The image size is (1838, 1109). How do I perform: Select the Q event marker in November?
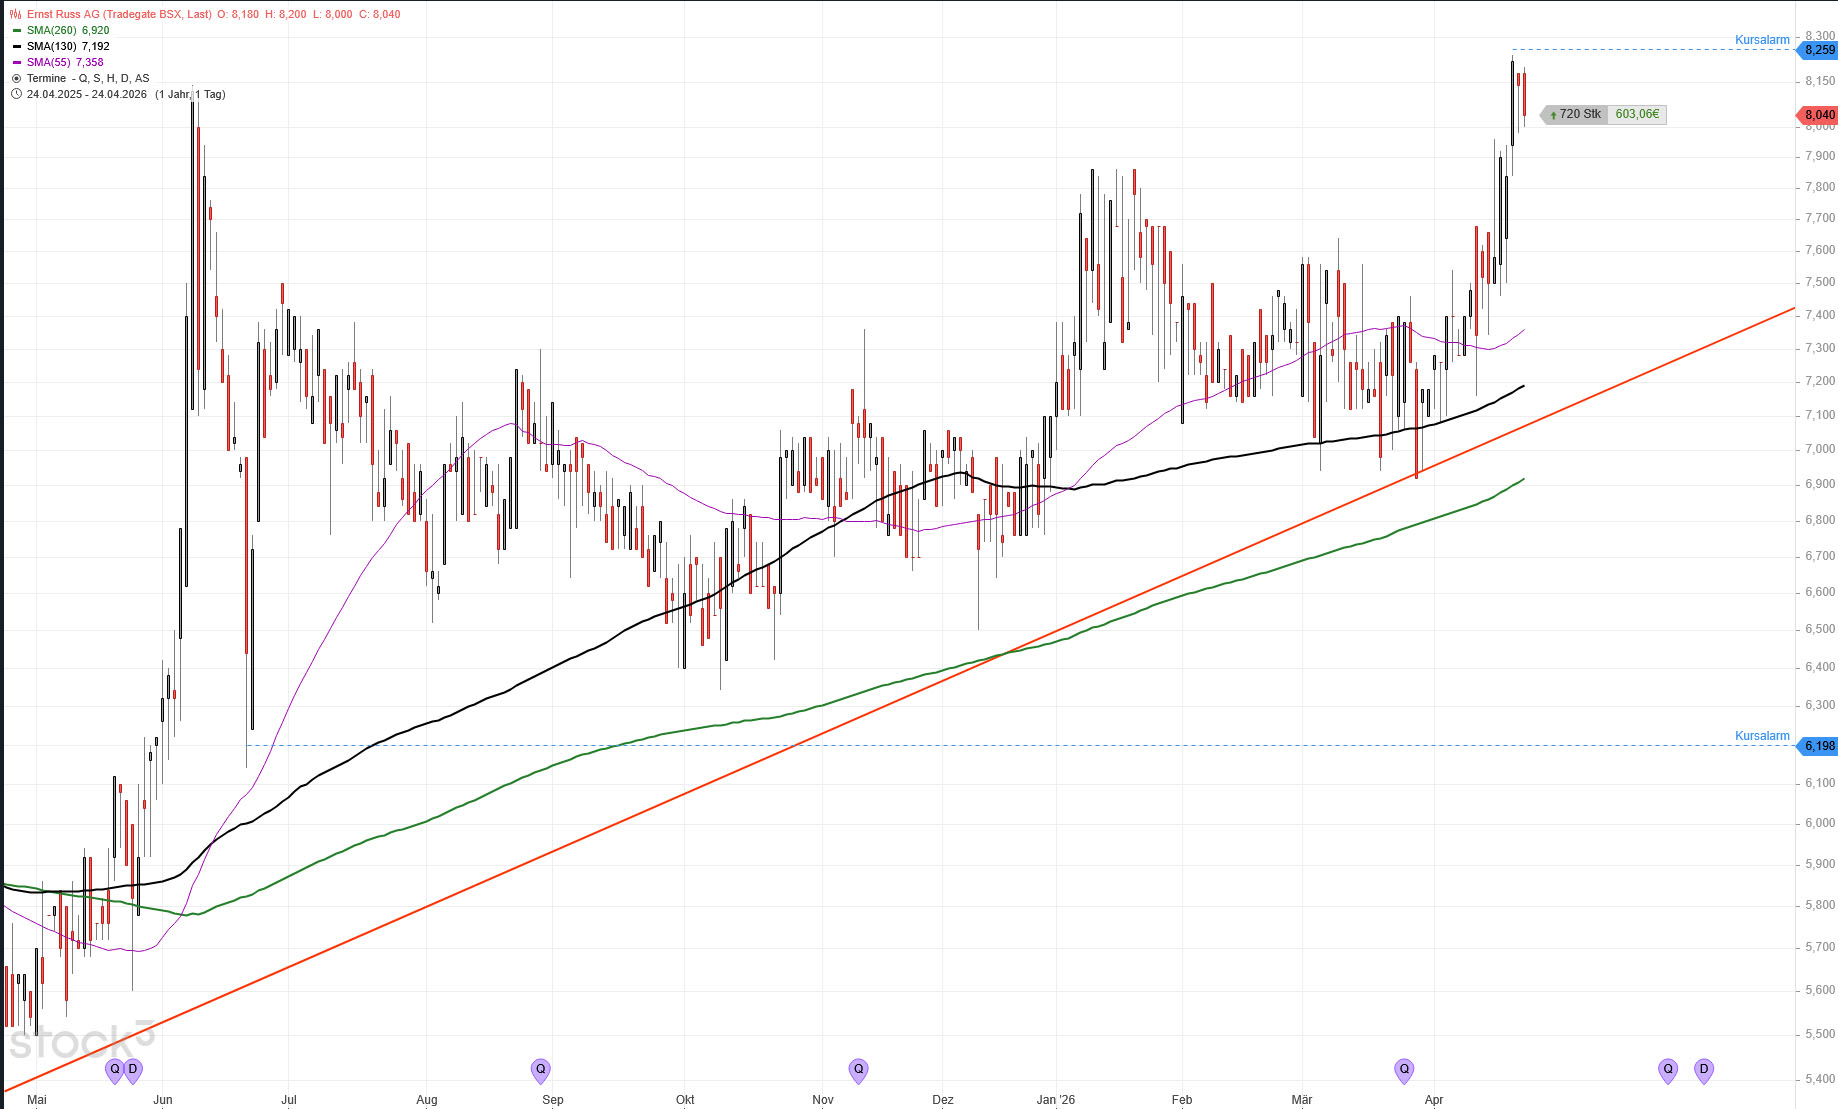[x=858, y=1069]
